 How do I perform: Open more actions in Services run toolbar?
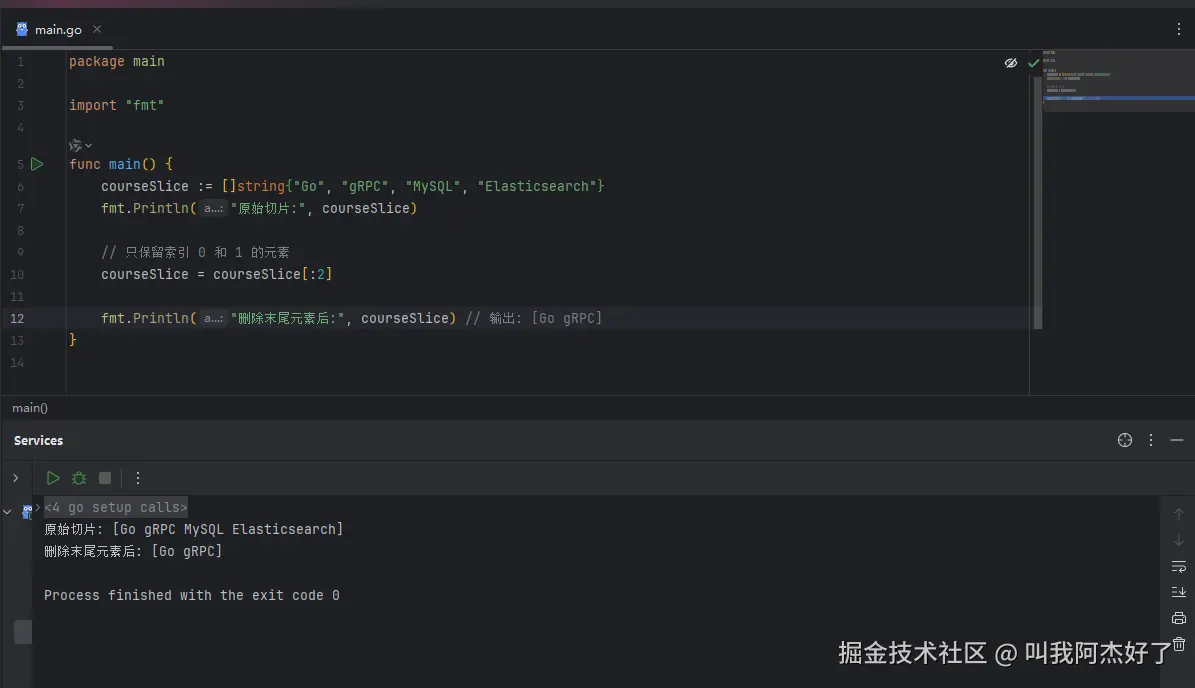click(138, 478)
